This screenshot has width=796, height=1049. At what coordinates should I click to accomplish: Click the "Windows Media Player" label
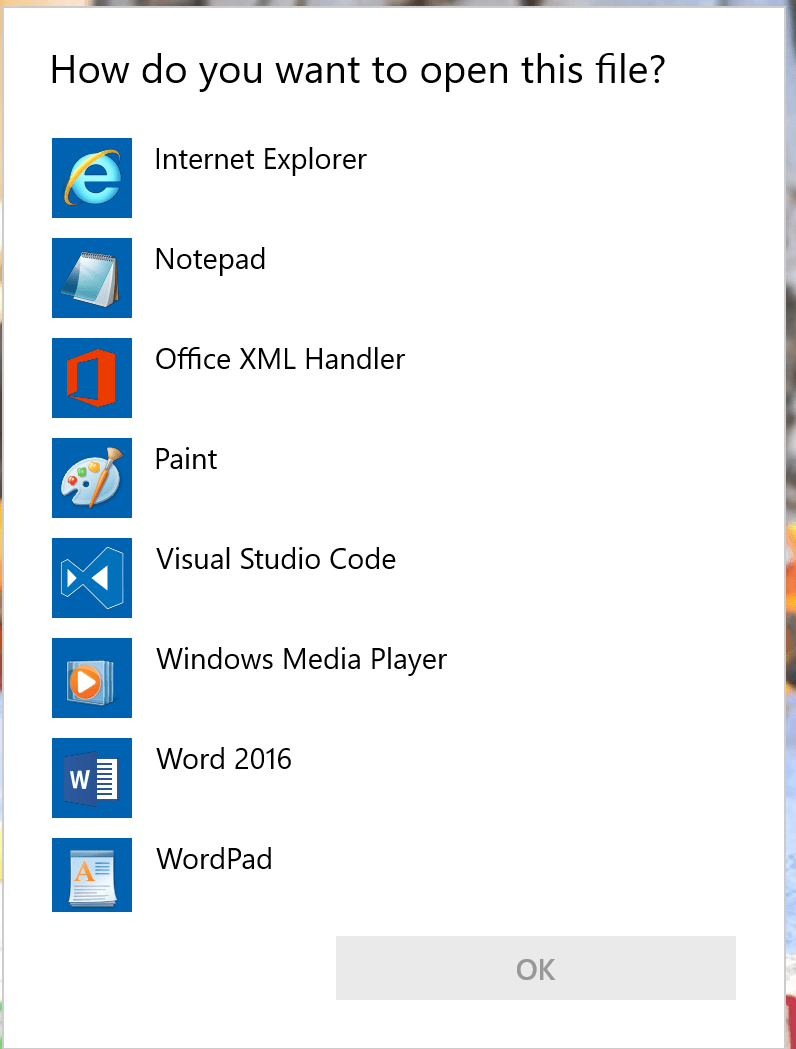[x=301, y=660]
